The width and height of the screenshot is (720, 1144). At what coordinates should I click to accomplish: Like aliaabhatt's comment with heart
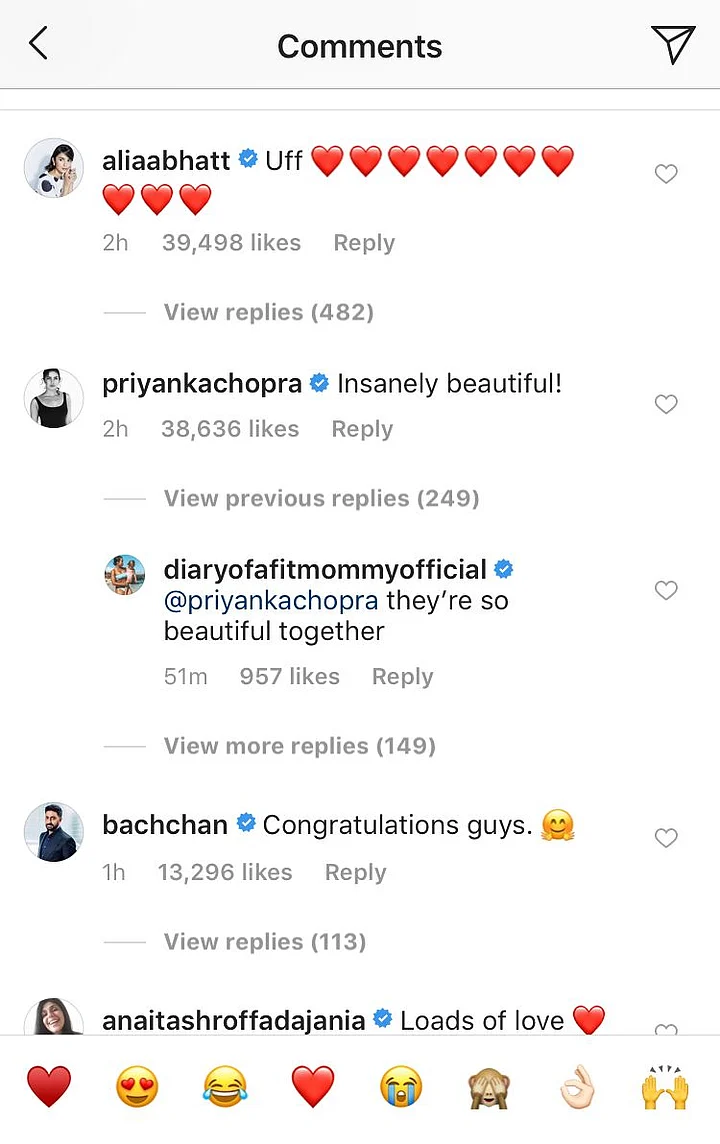point(666,174)
